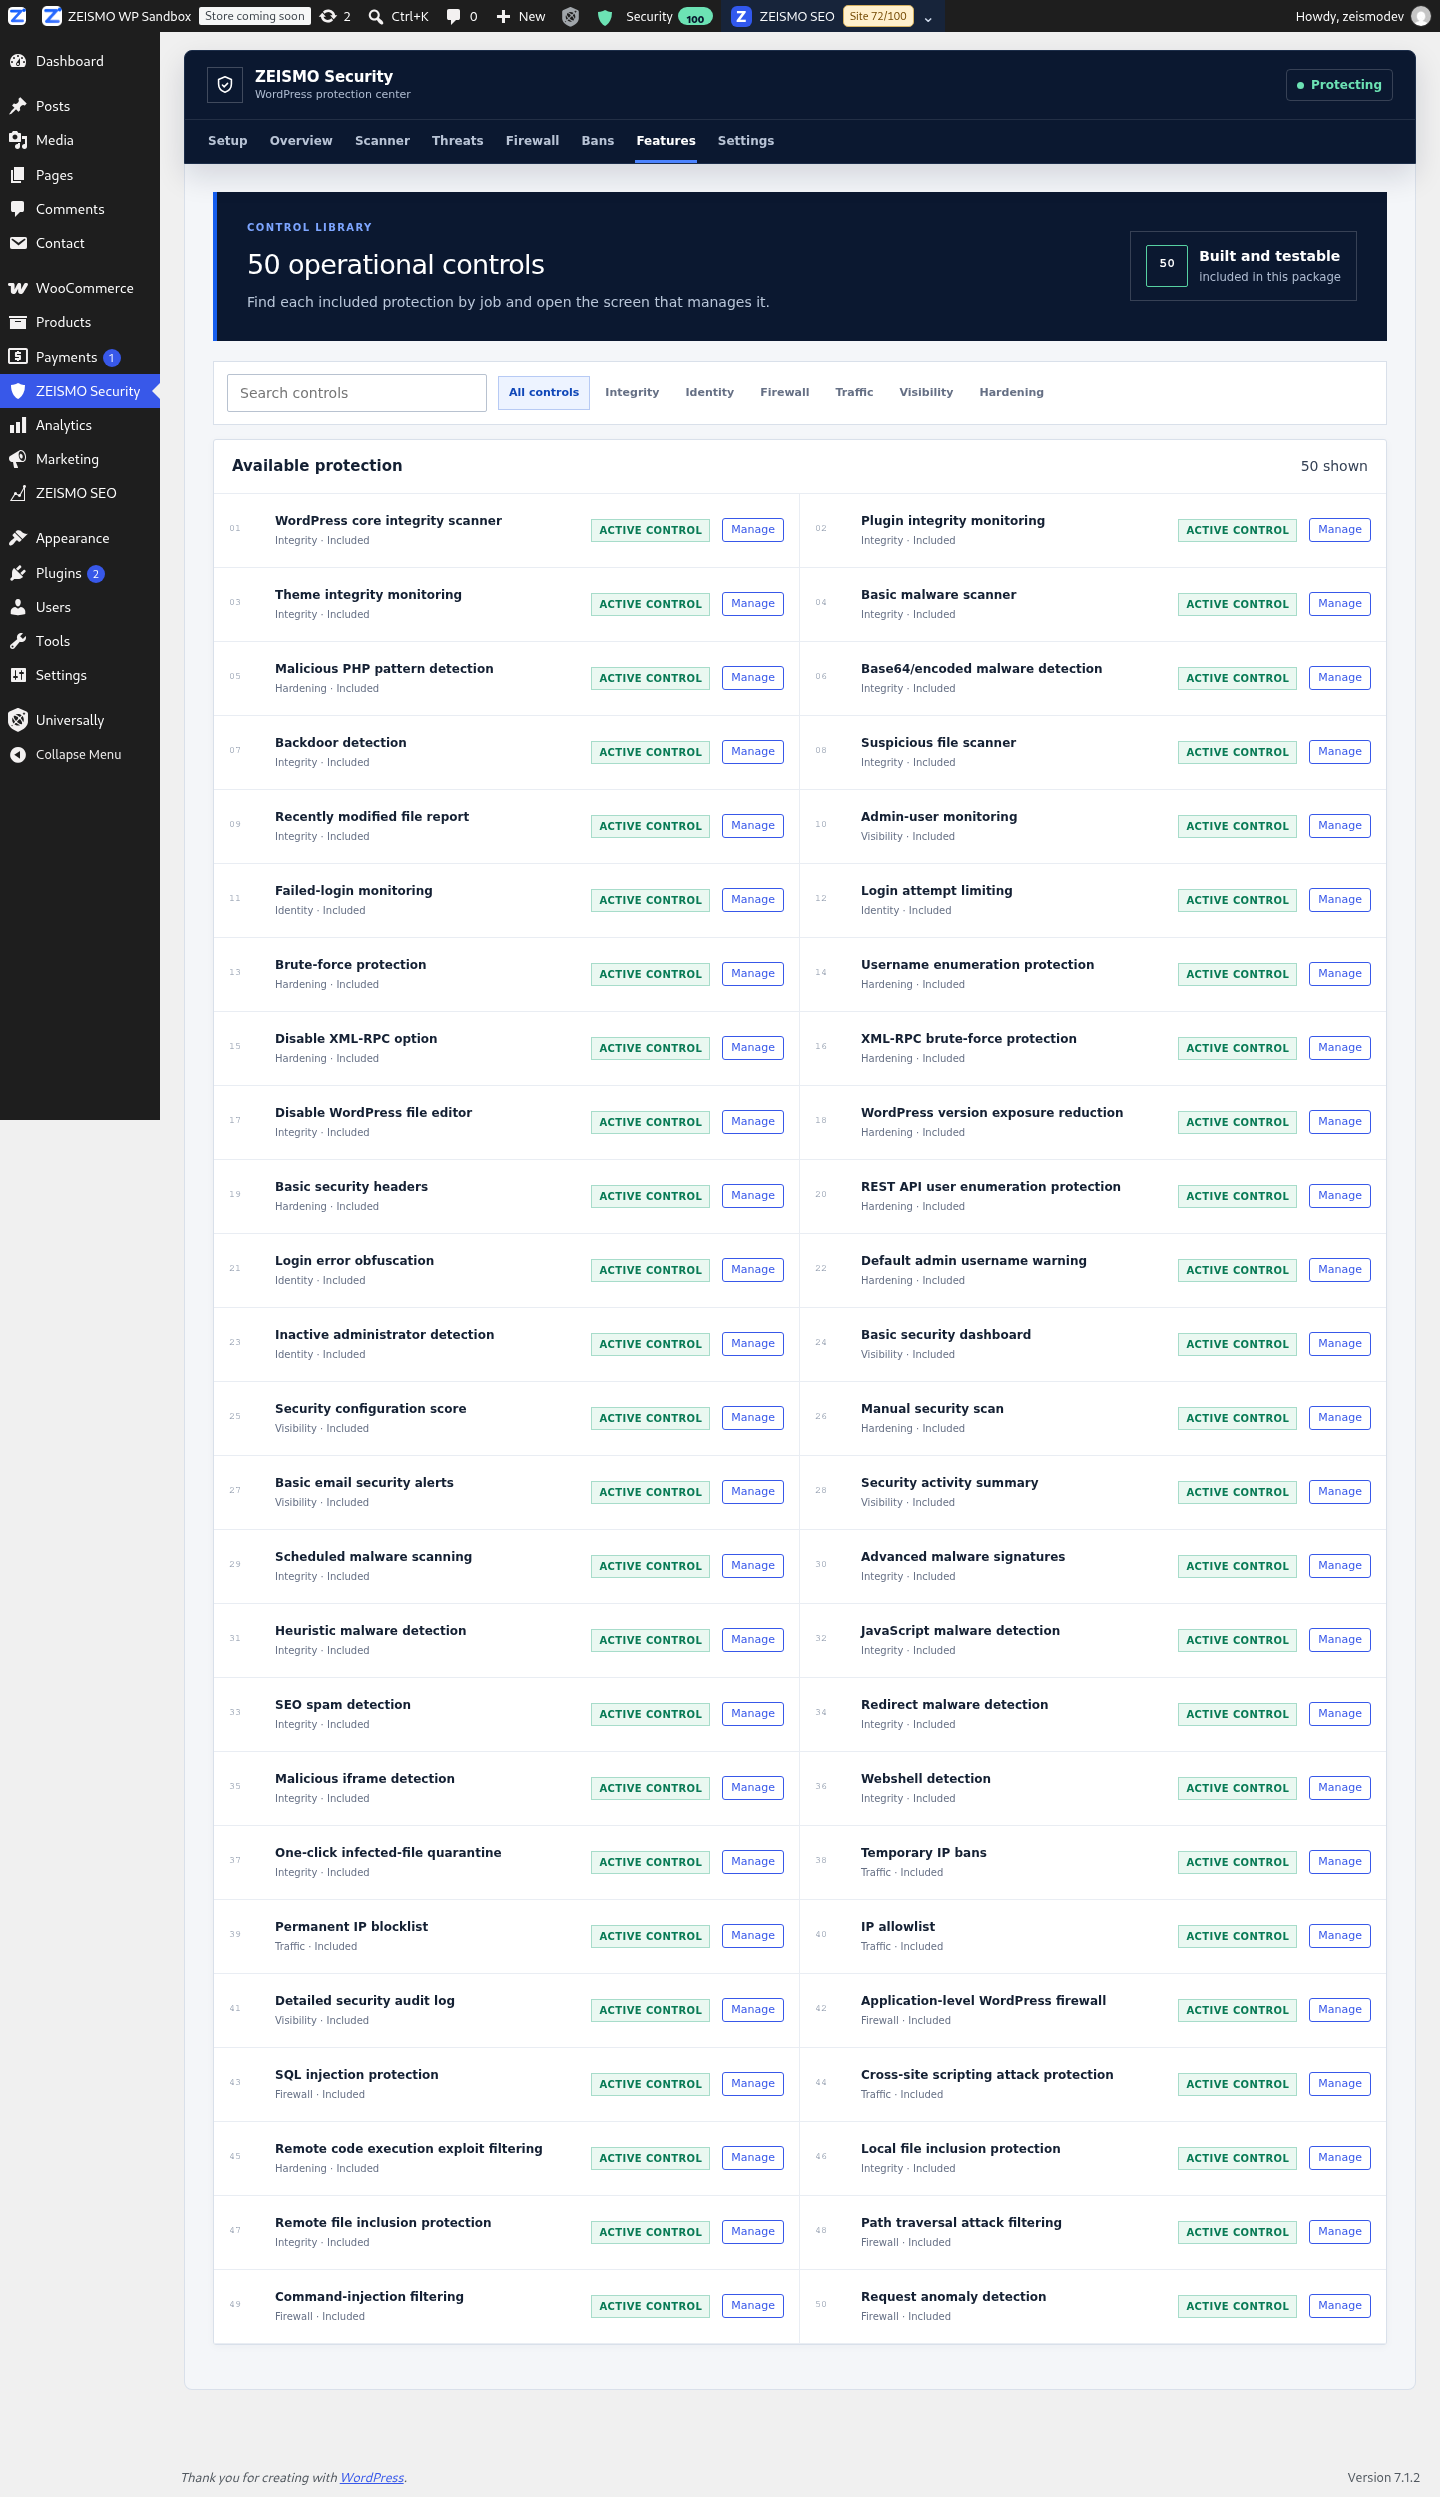Open the security Settings tab

(x=746, y=141)
